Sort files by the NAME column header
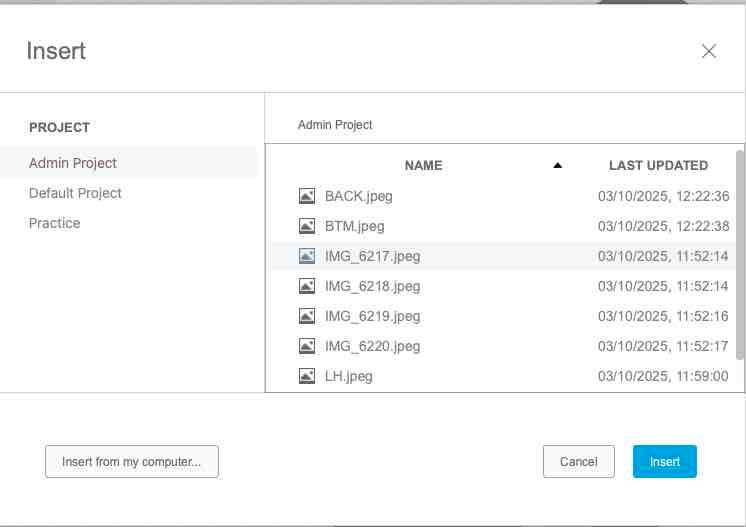 tap(423, 166)
